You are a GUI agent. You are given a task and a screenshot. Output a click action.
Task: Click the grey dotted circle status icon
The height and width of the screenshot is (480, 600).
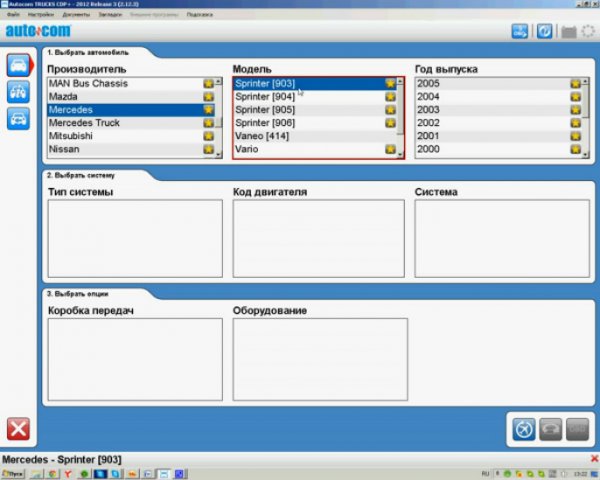click(x=588, y=31)
